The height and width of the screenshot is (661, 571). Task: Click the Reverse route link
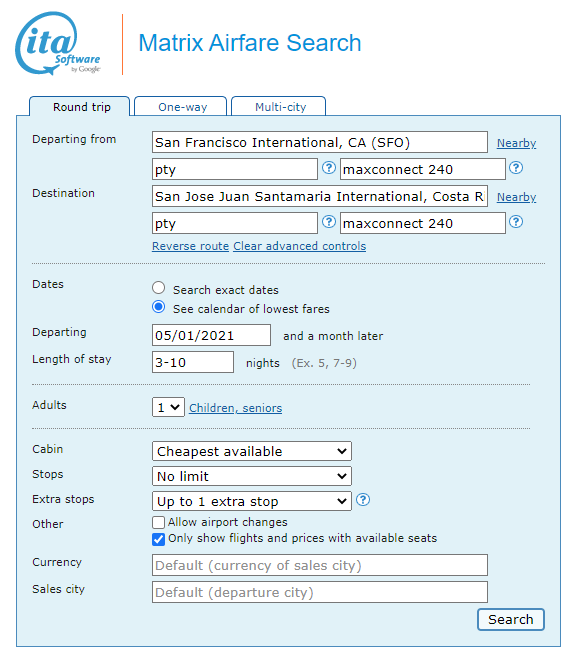190,246
